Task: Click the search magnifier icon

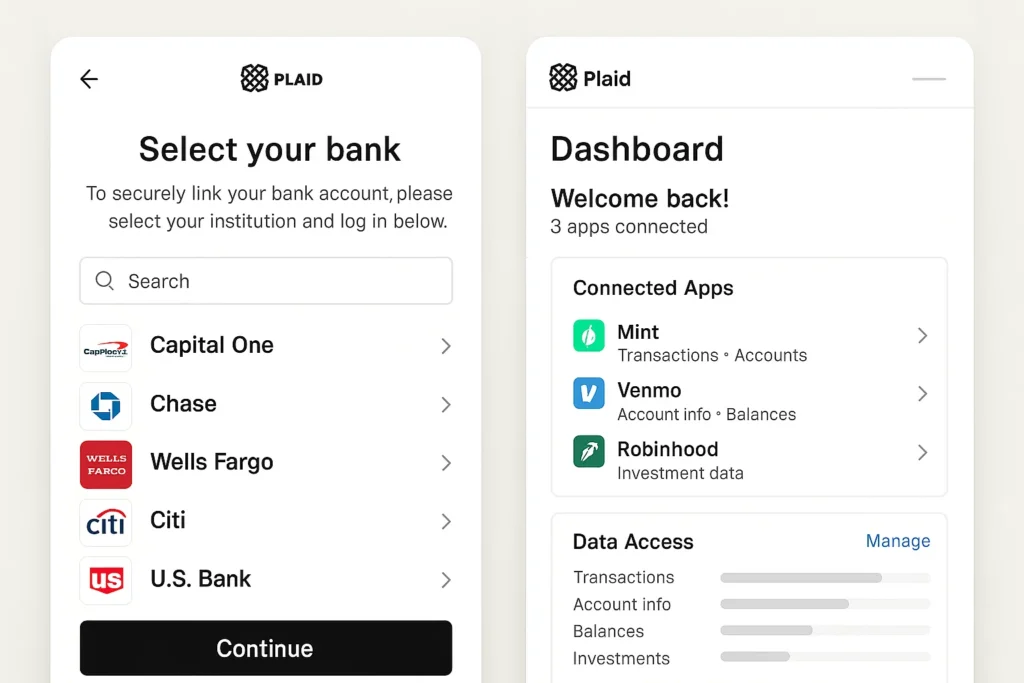Action: coord(104,281)
